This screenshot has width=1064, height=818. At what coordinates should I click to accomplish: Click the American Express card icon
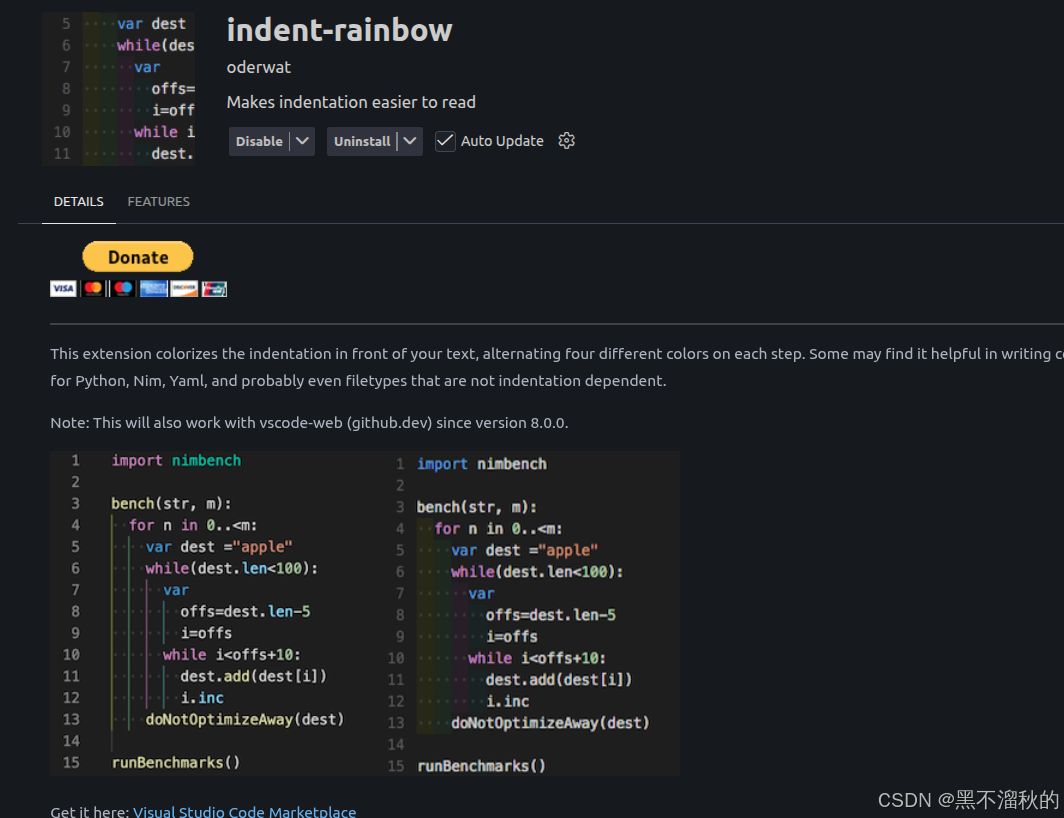(153, 289)
